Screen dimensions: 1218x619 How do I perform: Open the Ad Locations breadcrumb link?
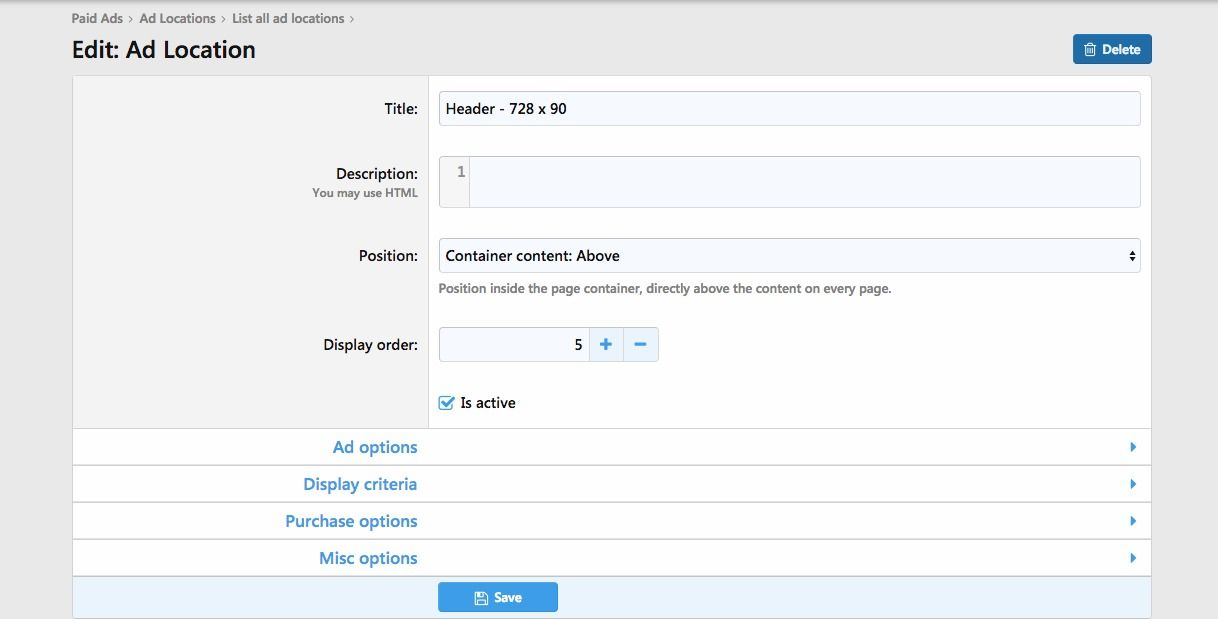pos(177,18)
